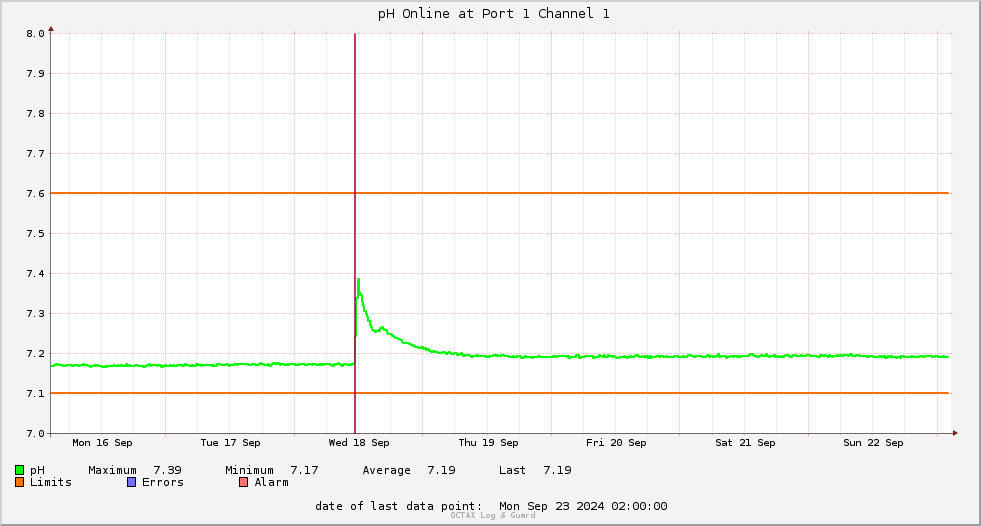Click the 'Last 7.19' statistic
The height and width of the screenshot is (526, 981).
tap(535, 470)
